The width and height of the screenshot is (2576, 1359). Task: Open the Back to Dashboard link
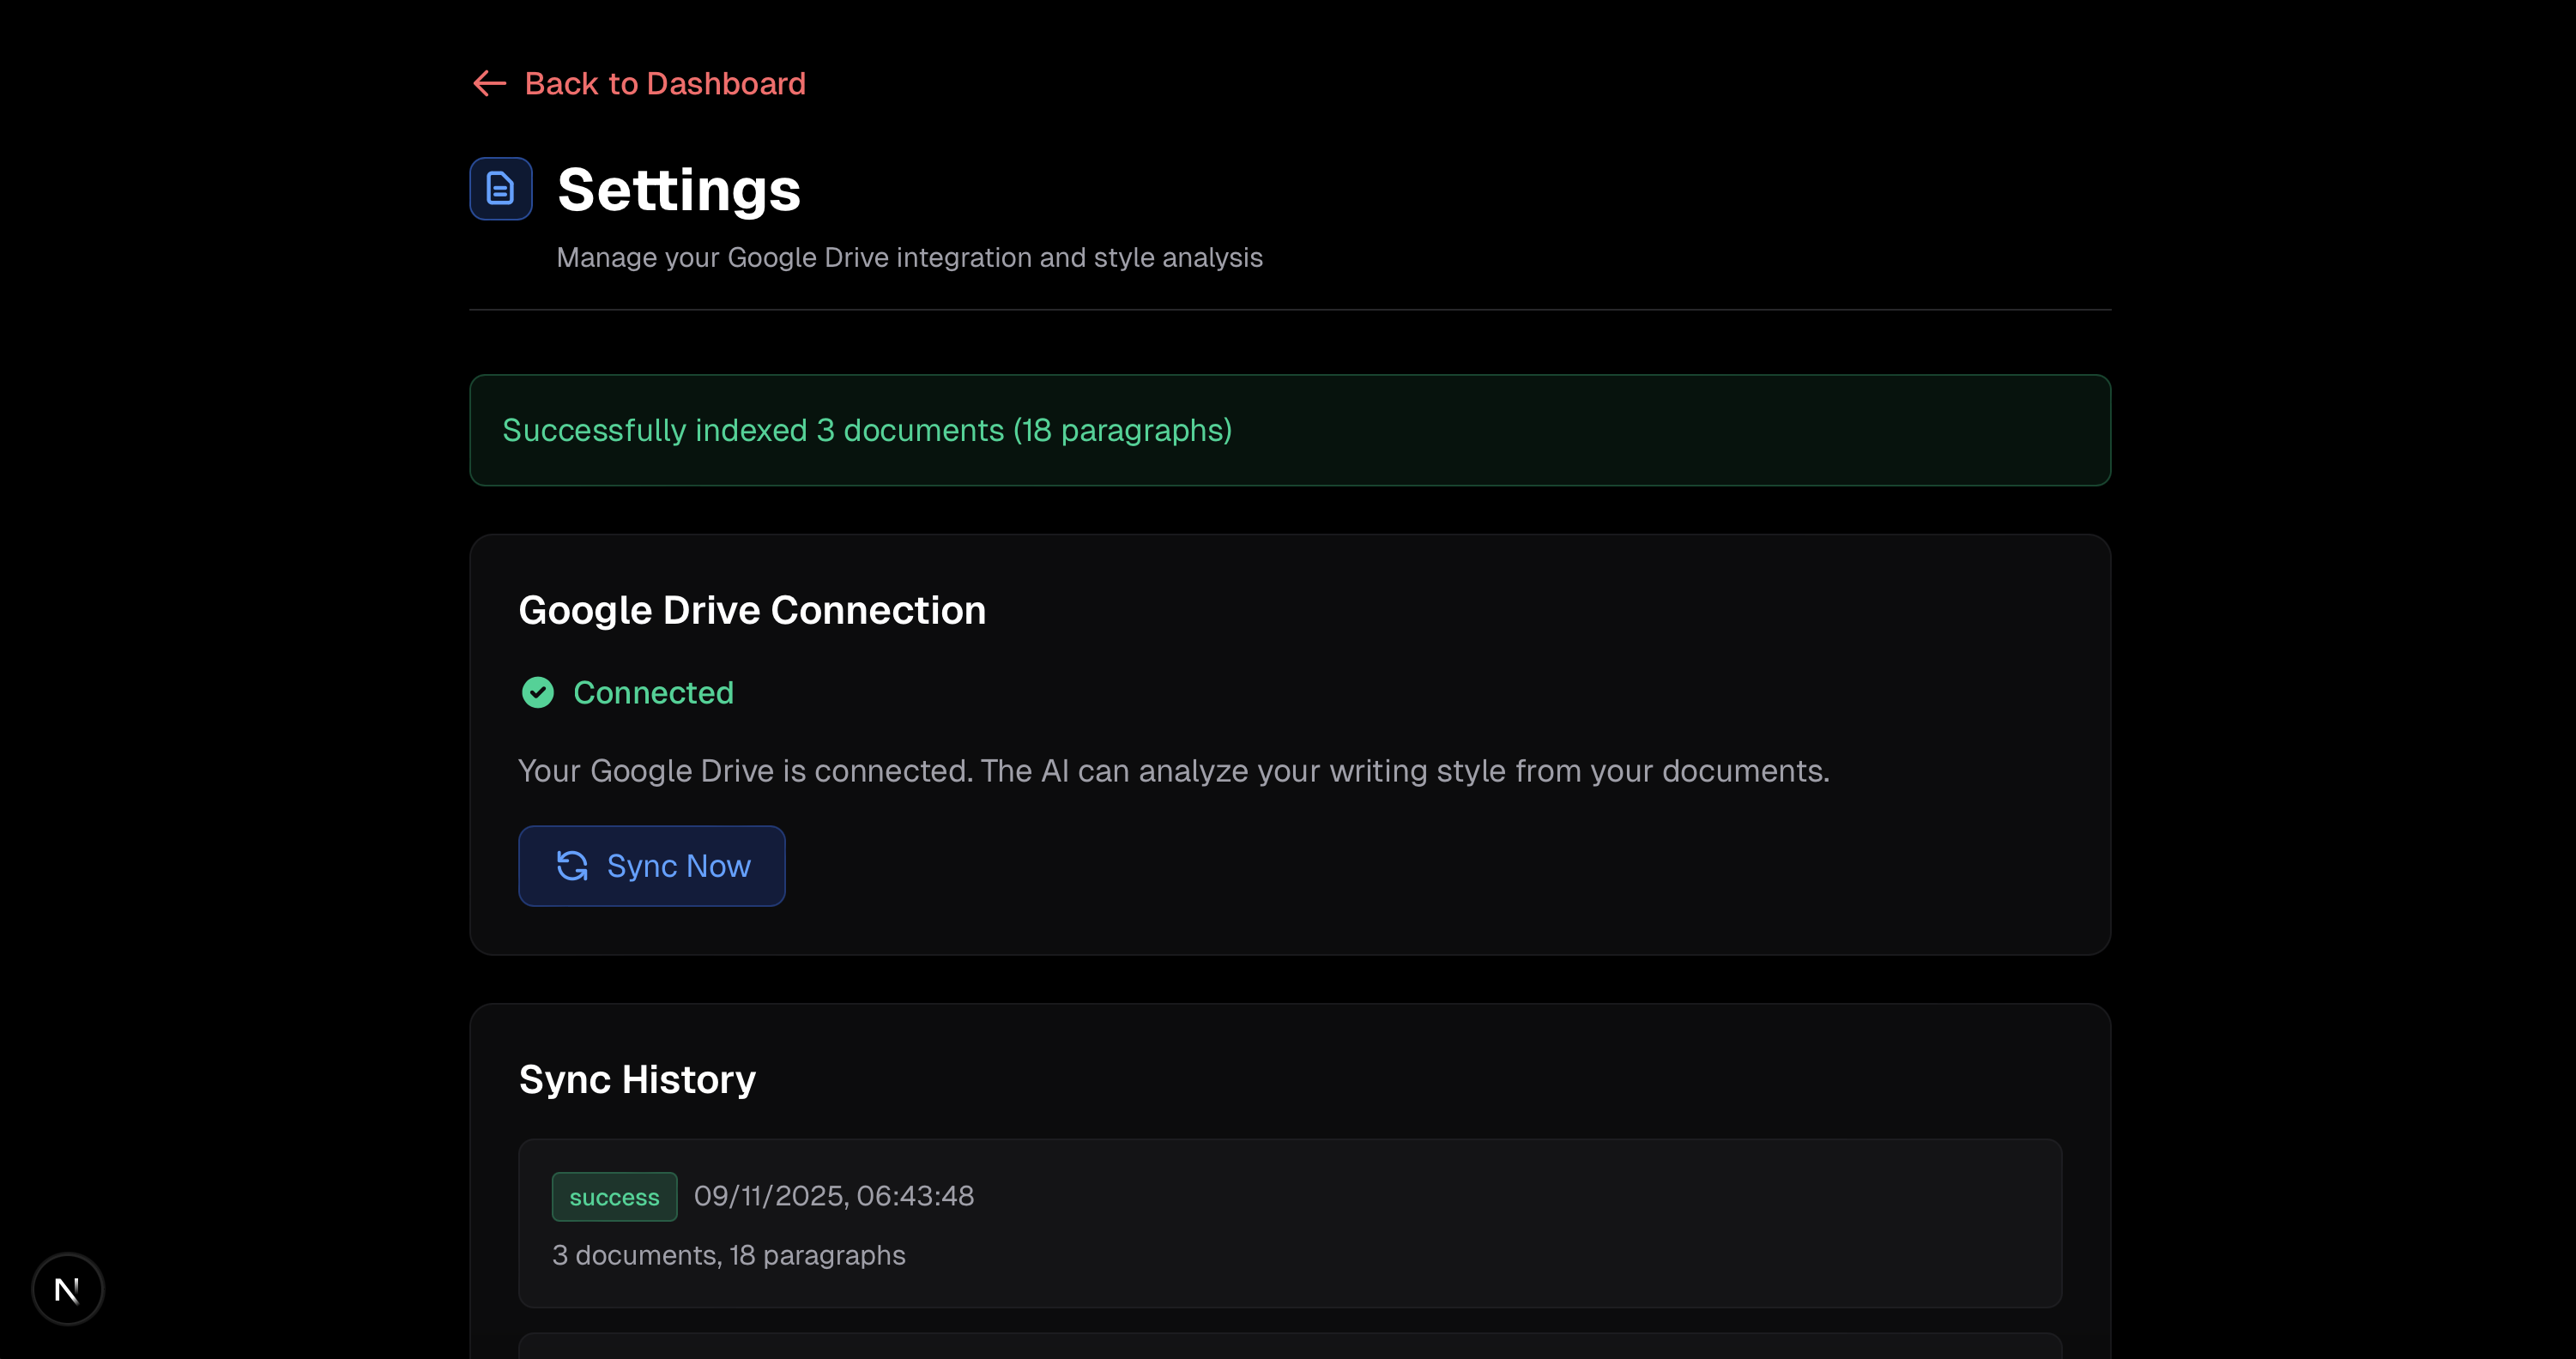tap(664, 83)
